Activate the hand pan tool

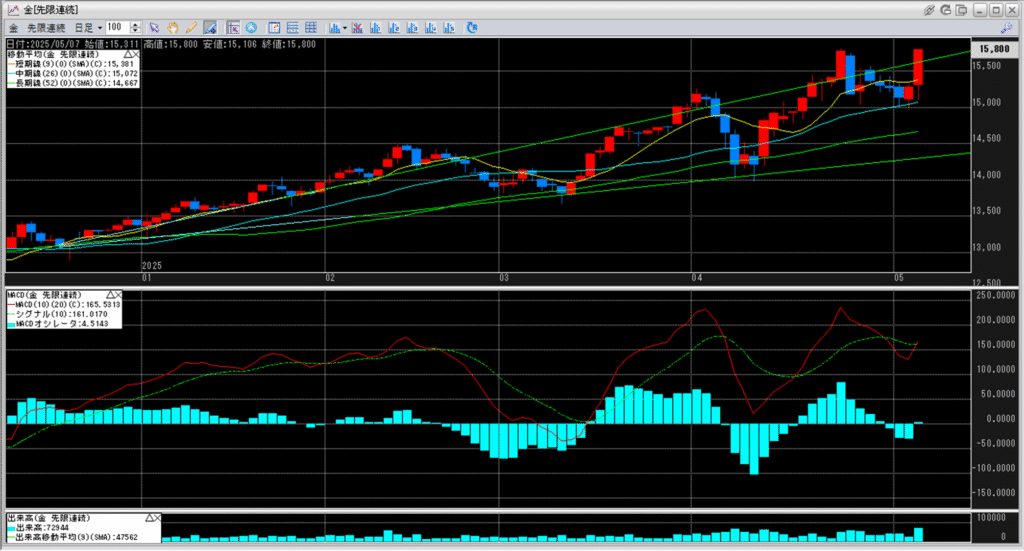click(x=173, y=27)
